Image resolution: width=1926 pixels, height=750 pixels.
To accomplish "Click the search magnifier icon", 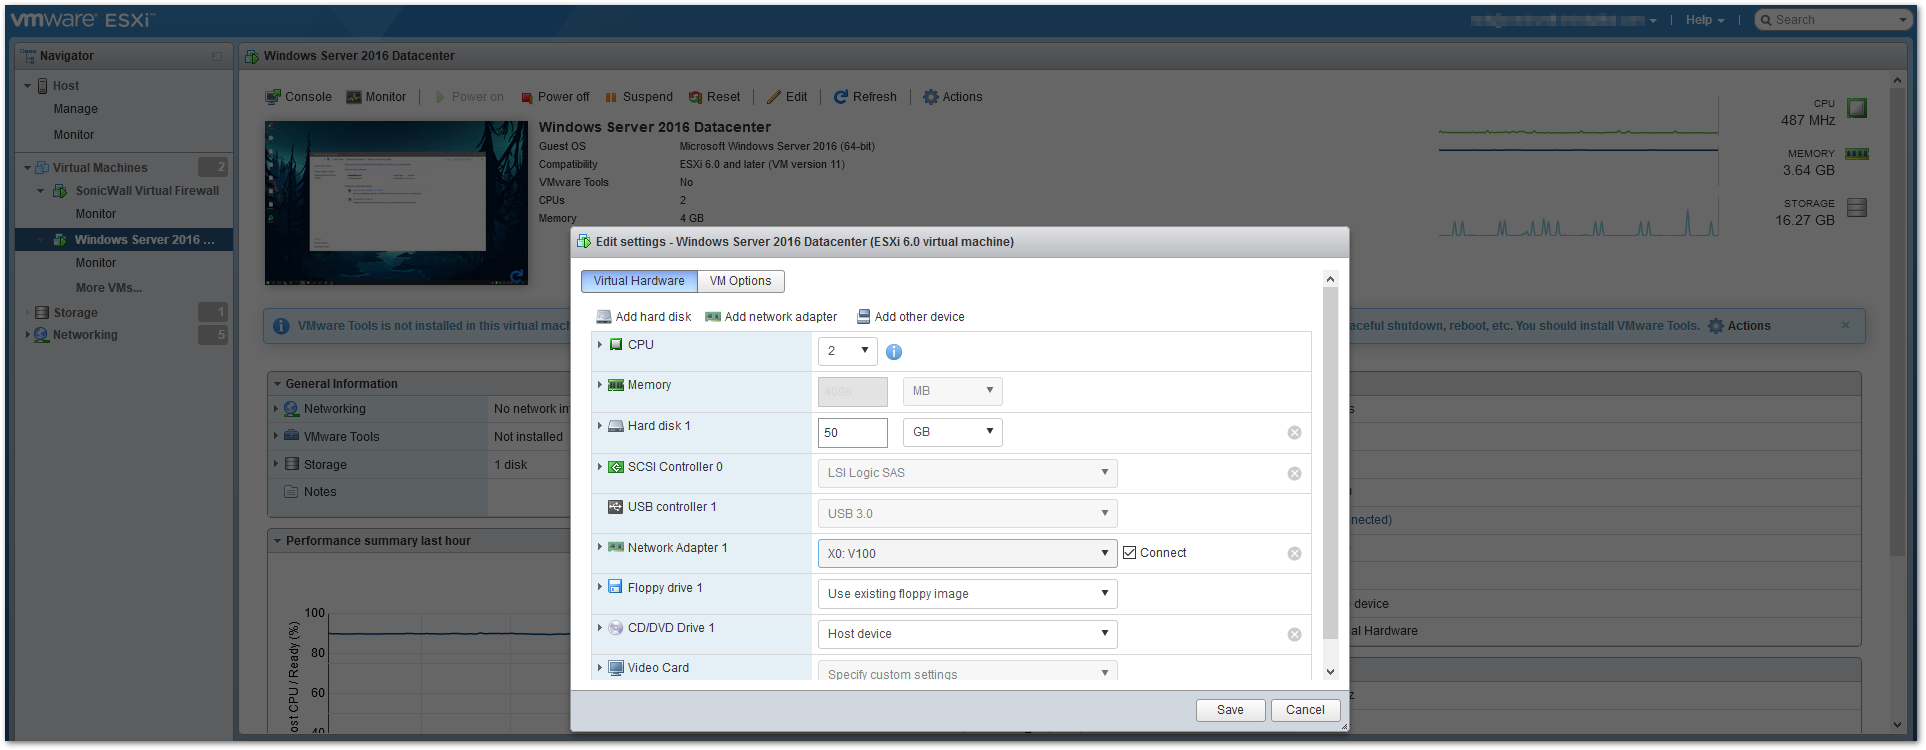I will [1766, 20].
